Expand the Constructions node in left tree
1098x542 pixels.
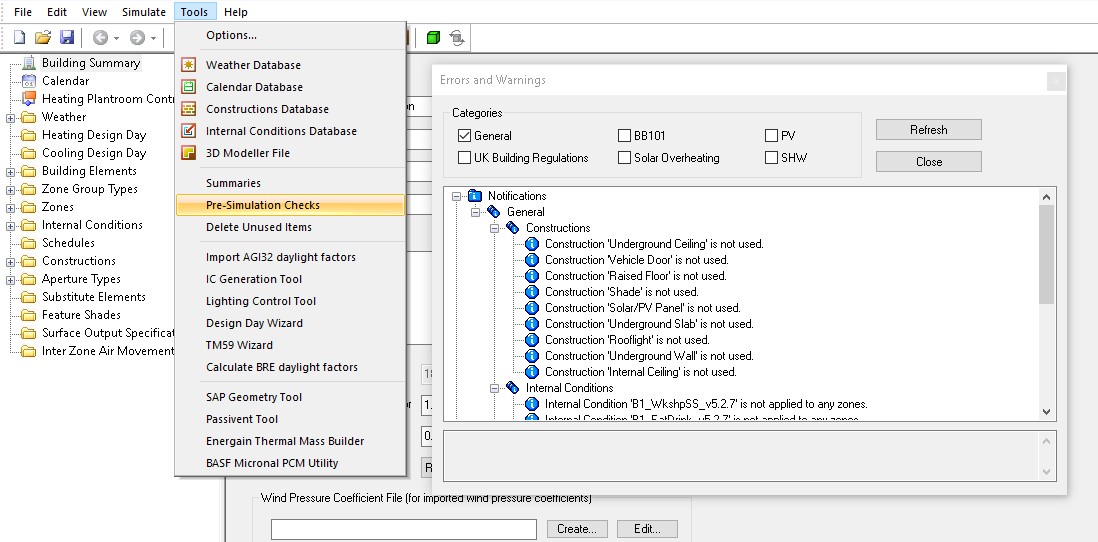(x=11, y=261)
